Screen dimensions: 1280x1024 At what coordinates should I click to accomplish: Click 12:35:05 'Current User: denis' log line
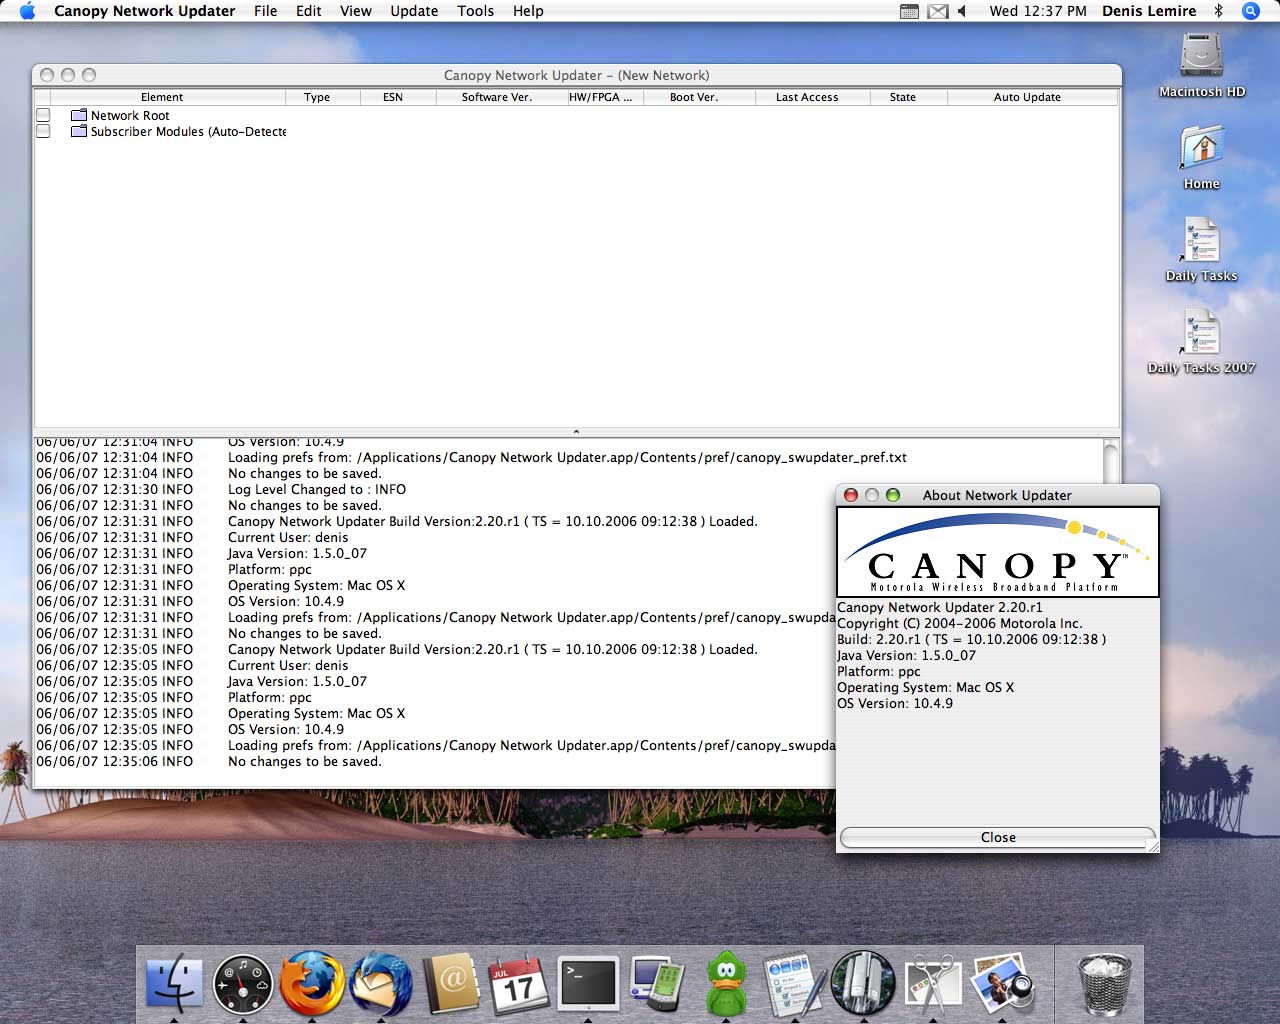coord(288,665)
